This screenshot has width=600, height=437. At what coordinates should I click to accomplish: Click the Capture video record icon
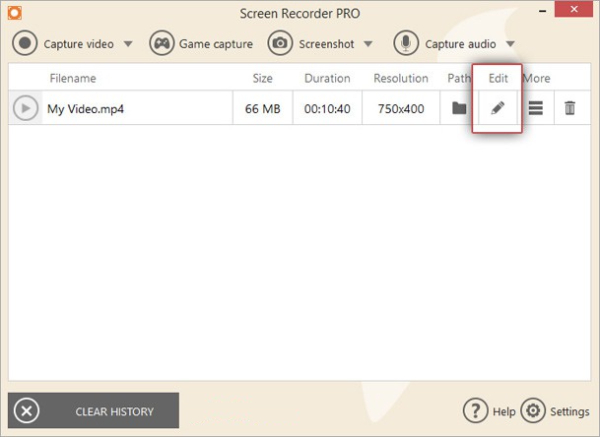pos(25,43)
